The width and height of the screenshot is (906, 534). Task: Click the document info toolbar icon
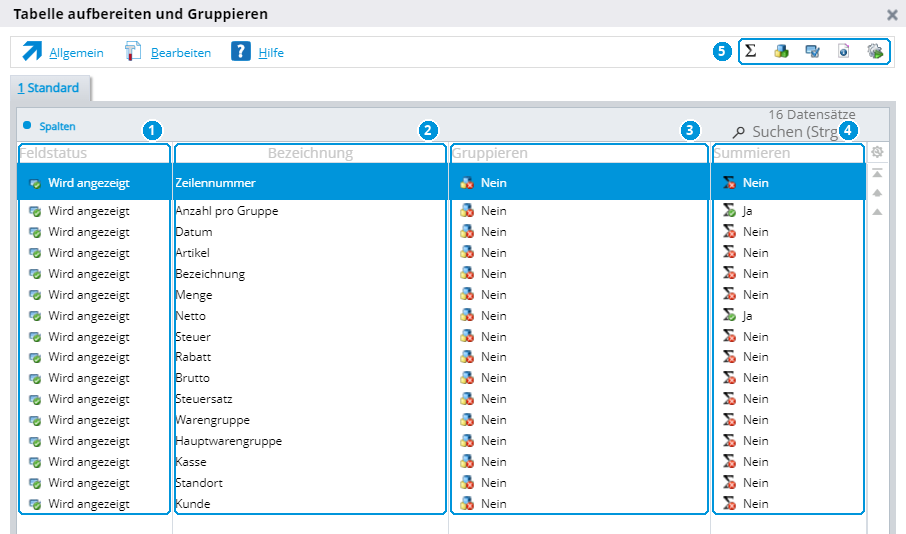(x=844, y=51)
